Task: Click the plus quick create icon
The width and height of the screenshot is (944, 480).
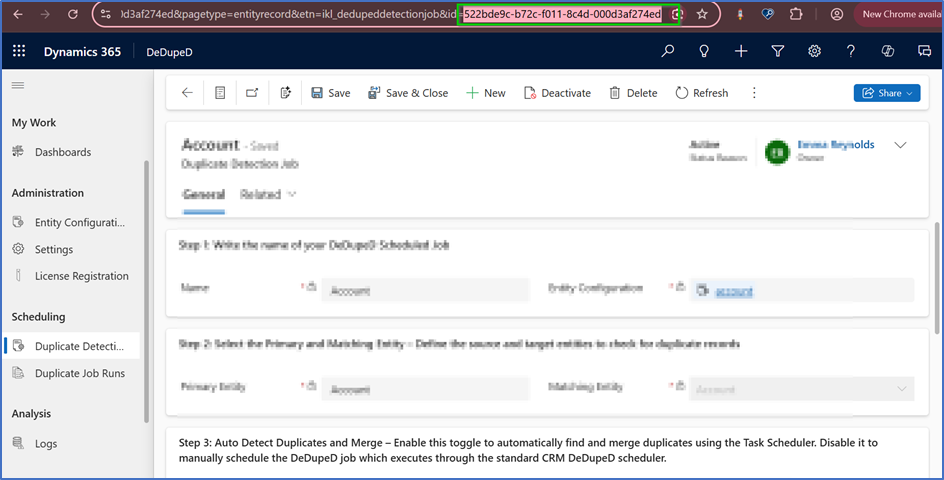Action: [741, 51]
